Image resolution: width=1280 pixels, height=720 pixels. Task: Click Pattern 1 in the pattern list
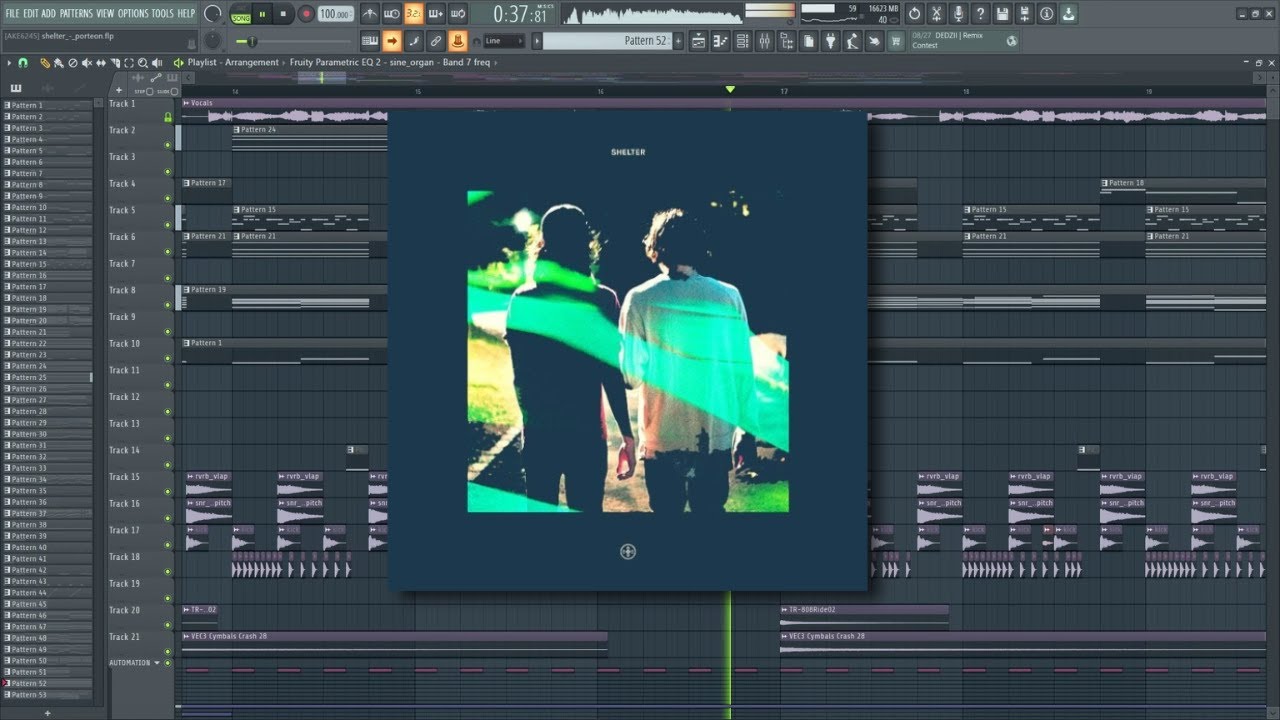[47, 105]
